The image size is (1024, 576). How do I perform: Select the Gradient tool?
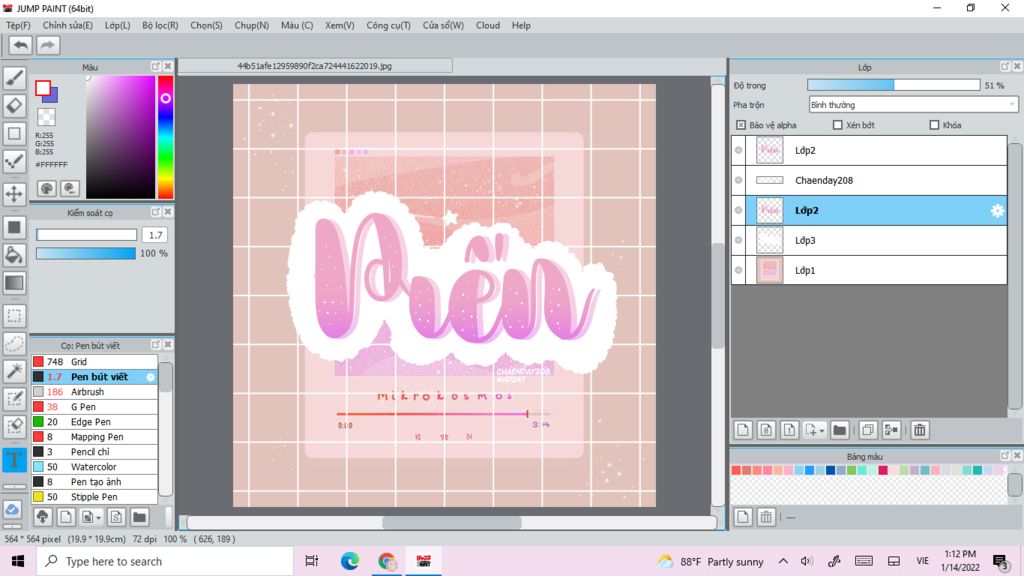(14, 283)
